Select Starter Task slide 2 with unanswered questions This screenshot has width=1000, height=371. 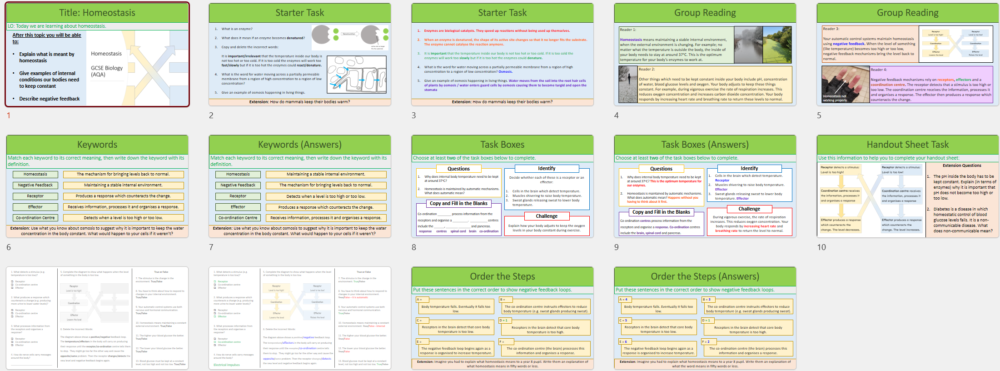click(300, 54)
